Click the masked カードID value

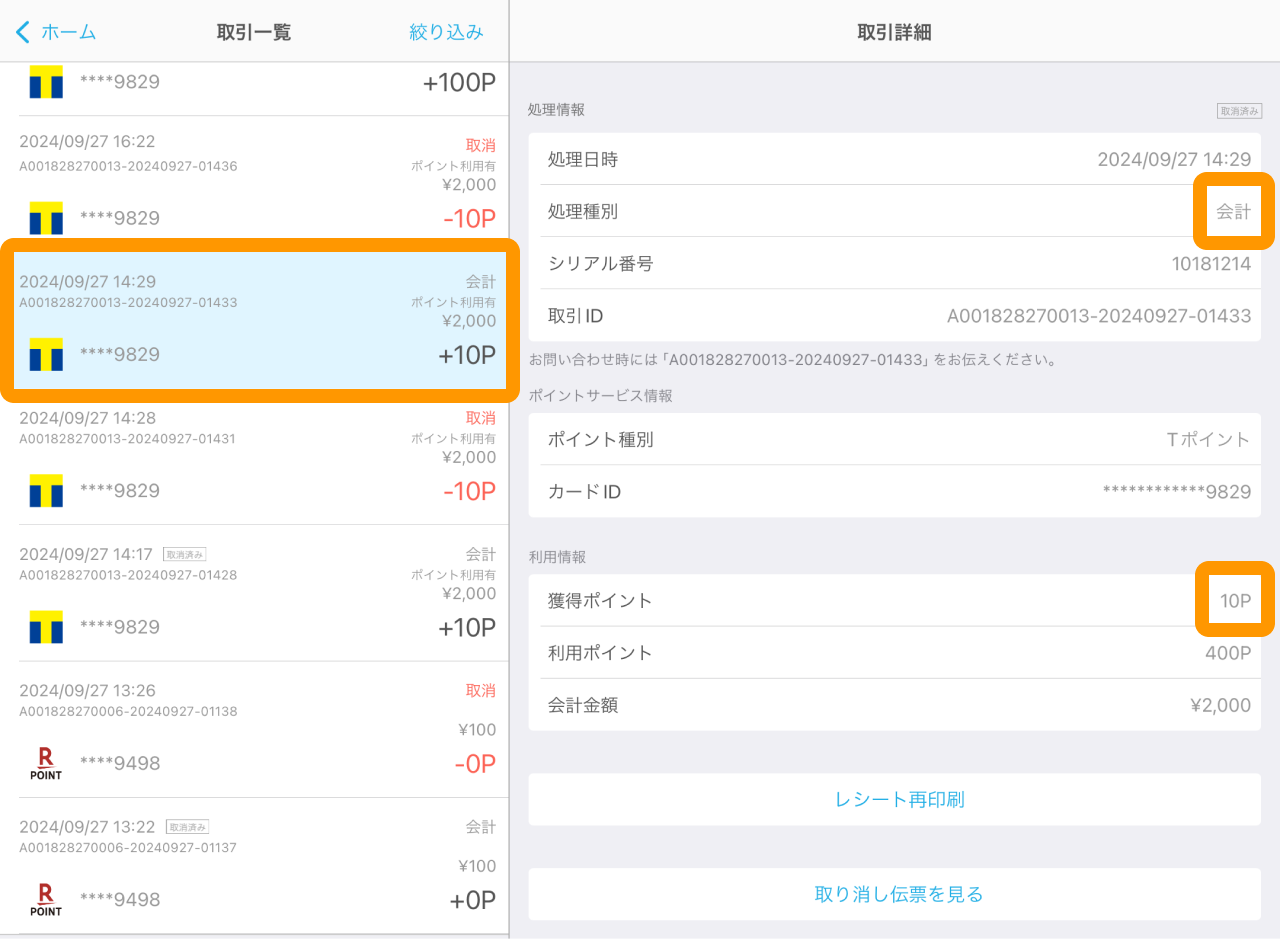coord(1177,492)
